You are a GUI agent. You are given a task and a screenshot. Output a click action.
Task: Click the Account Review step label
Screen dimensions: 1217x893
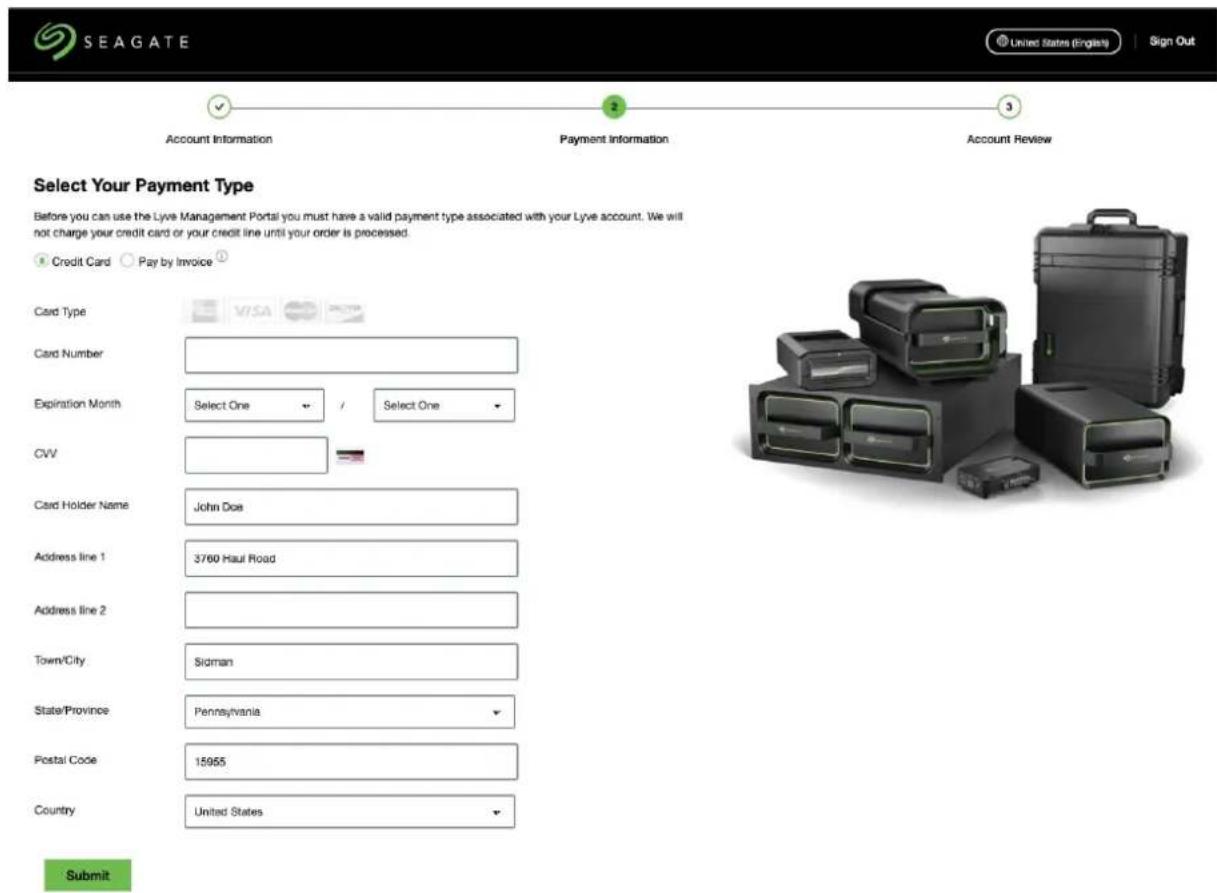point(1008,140)
